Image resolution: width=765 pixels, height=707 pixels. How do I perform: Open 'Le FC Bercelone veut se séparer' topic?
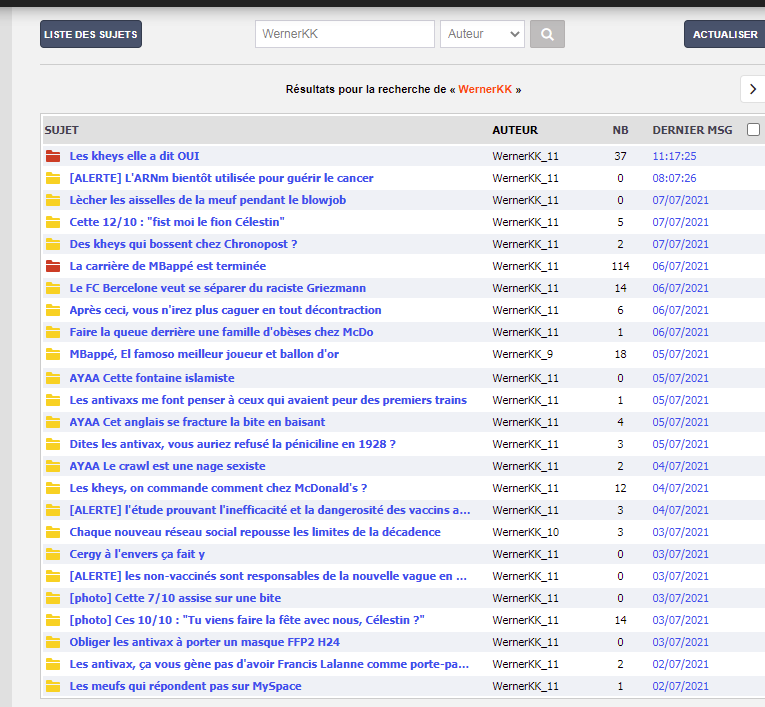[x=218, y=288]
